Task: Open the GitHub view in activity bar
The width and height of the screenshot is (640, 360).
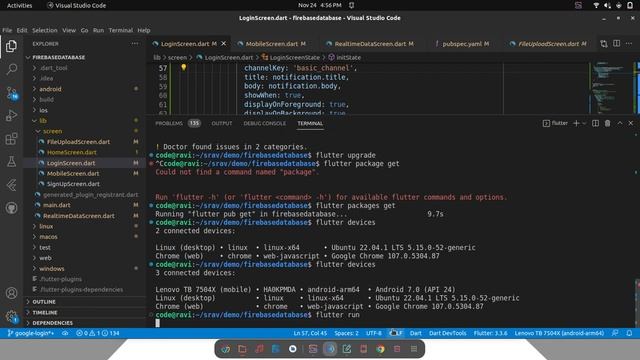Action: 11,208
